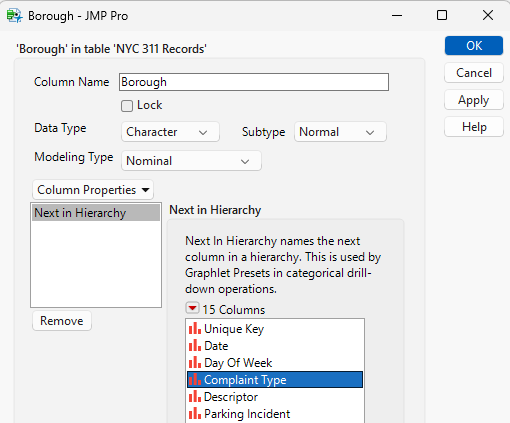Click the Cancel button
510x423 pixels.
coord(474,73)
